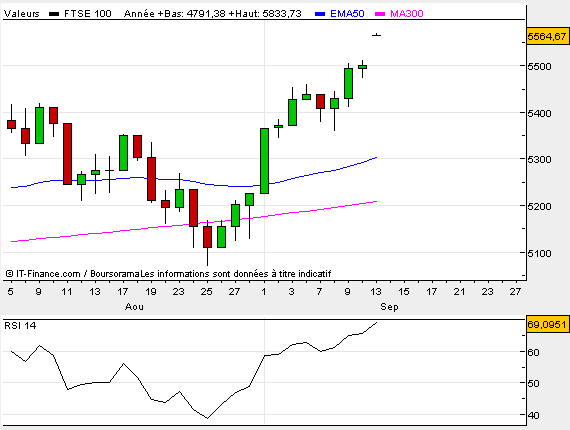Image resolution: width=570 pixels, height=430 pixels.
Task: Click the Valeurs label
Action: [x=21, y=14]
